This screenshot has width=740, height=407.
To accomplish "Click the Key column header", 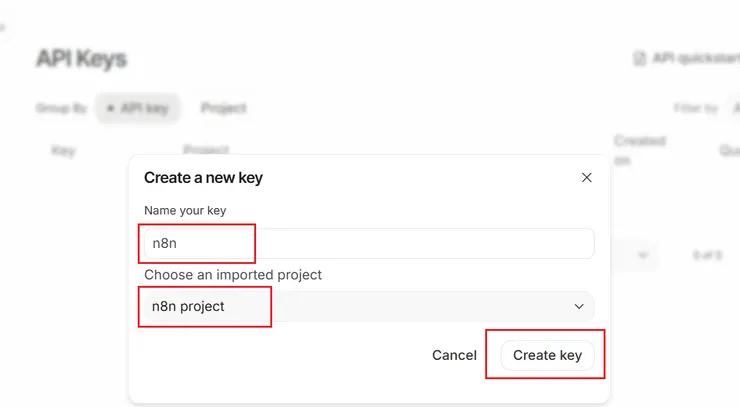I will [x=64, y=151].
